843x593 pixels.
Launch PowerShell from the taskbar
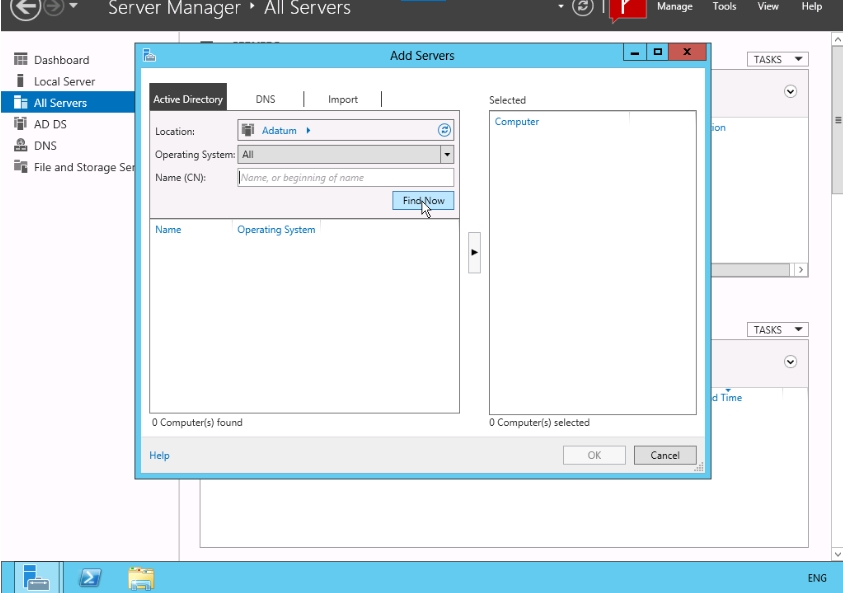pyautogui.click(x=90, y=578)
